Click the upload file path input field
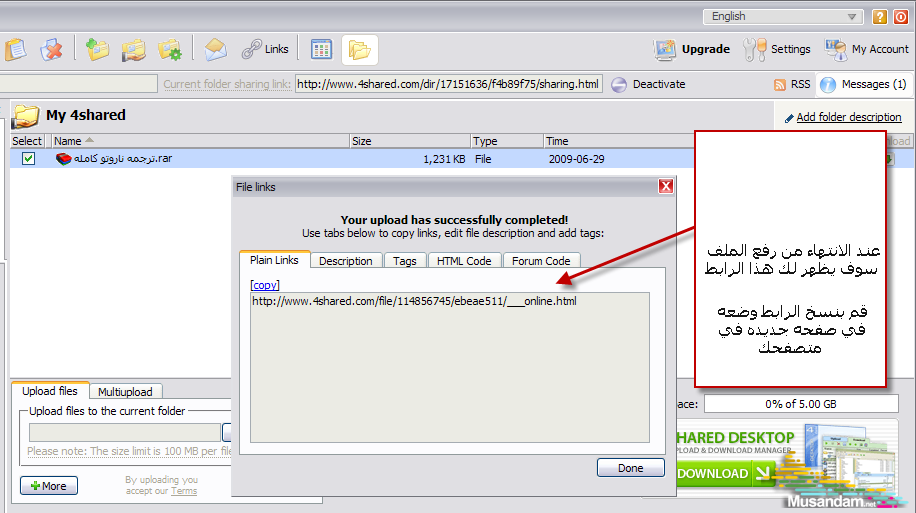 pos(124,432)
